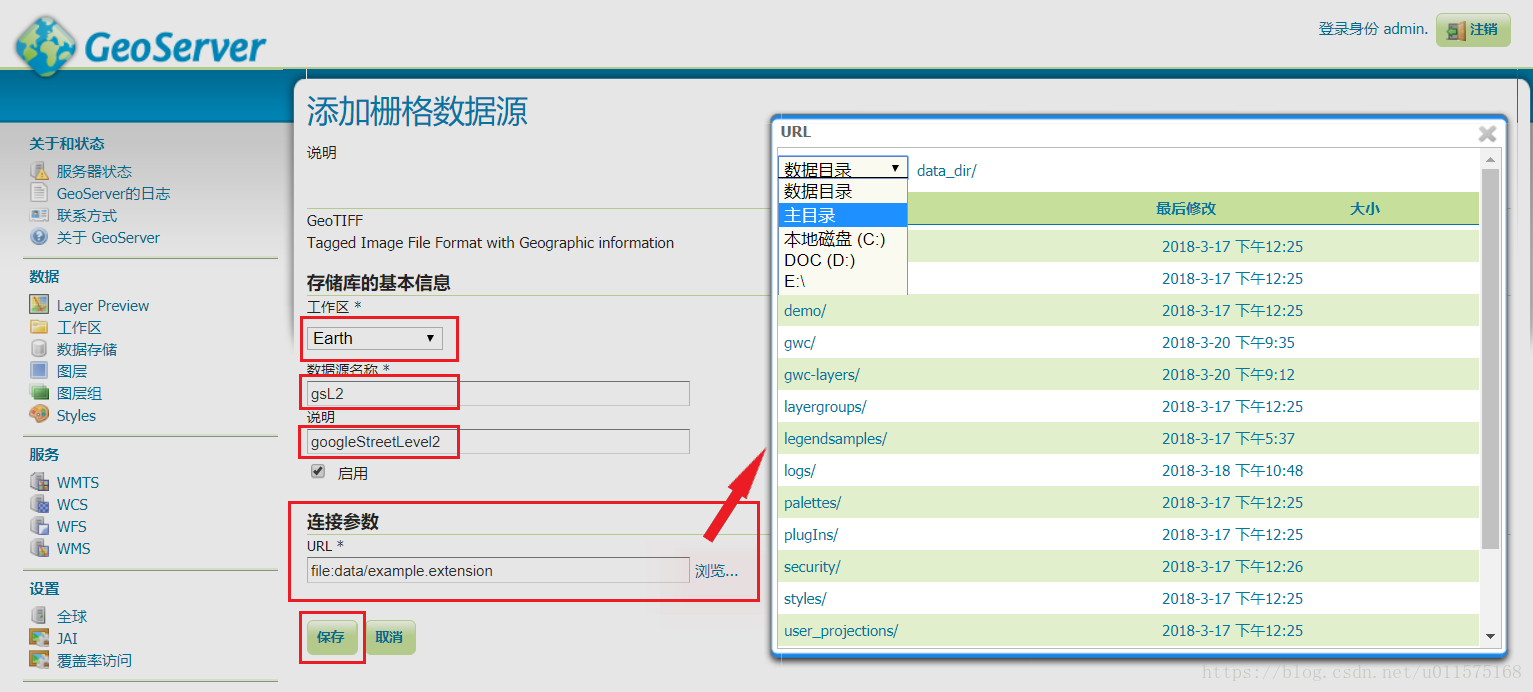
Task: Click the 注销 logout button
Action: pyautogui.click(x=1473, y=30)
